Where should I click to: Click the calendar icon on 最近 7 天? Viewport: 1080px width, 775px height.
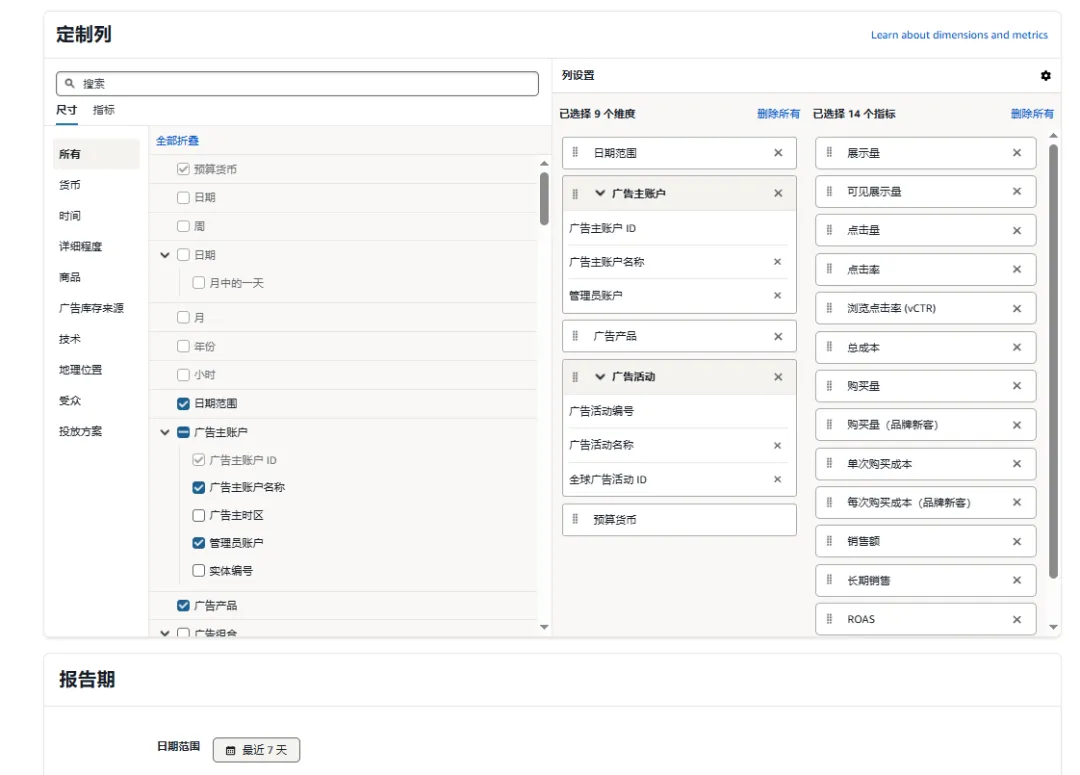click(x=230, y=750)
